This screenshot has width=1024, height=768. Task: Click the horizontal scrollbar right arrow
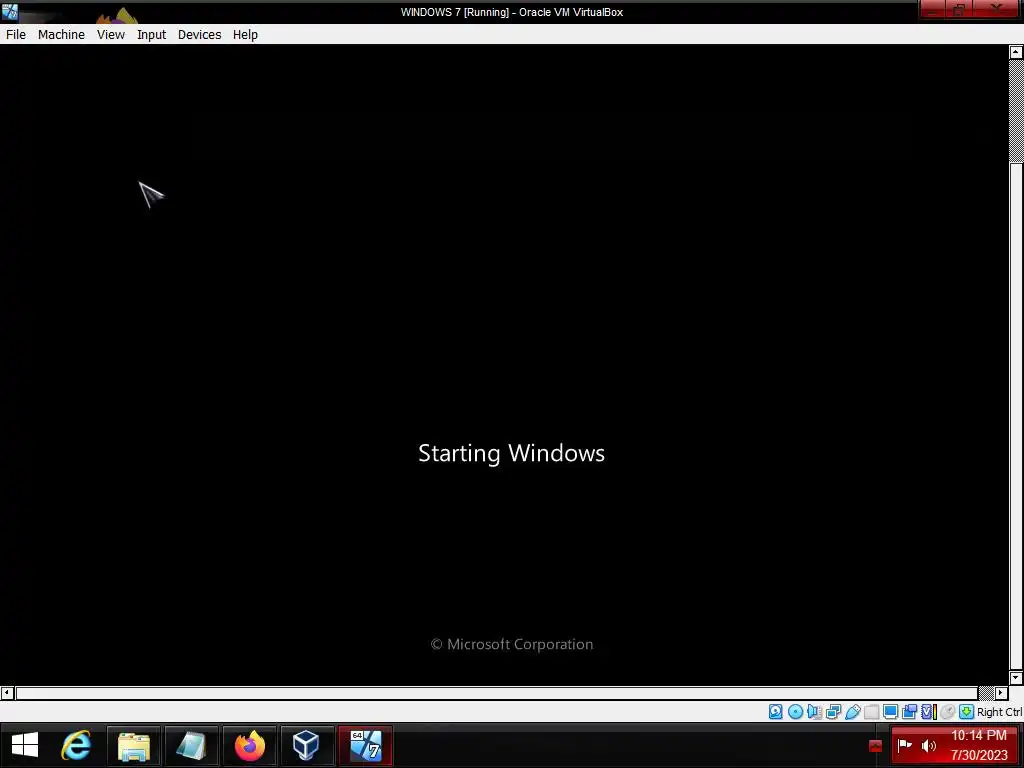point(1000,692)
